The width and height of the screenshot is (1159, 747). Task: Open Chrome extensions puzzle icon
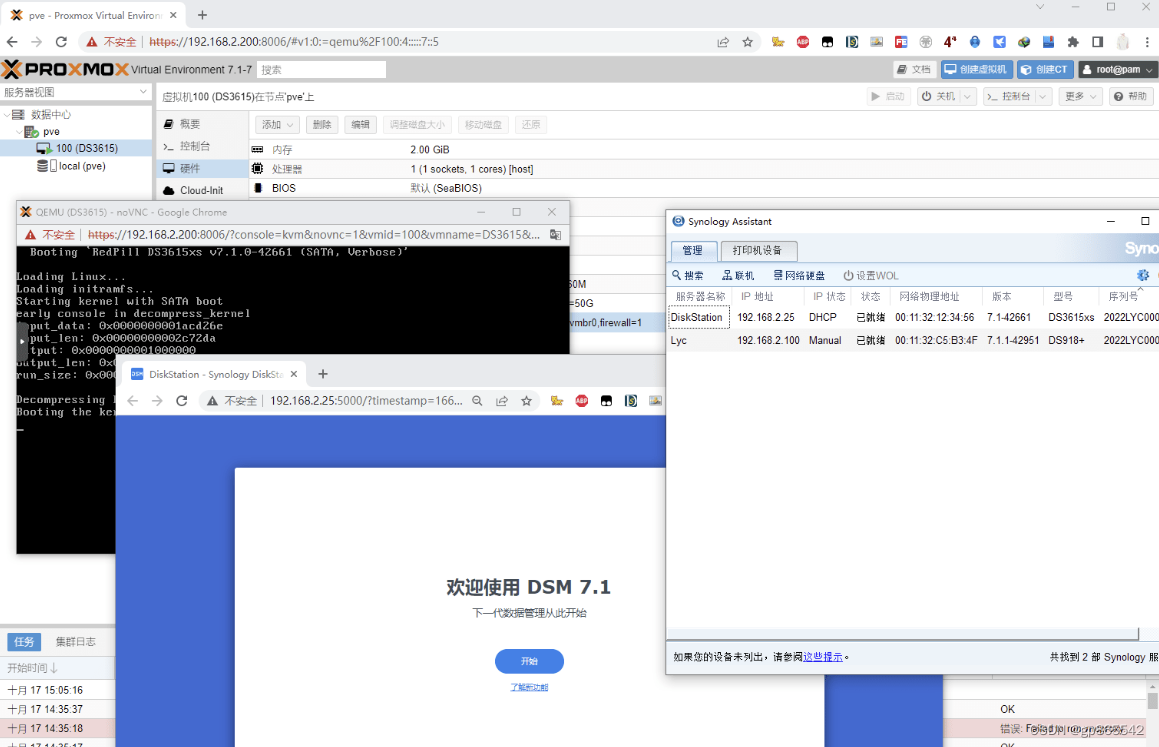coord(1073,42)
